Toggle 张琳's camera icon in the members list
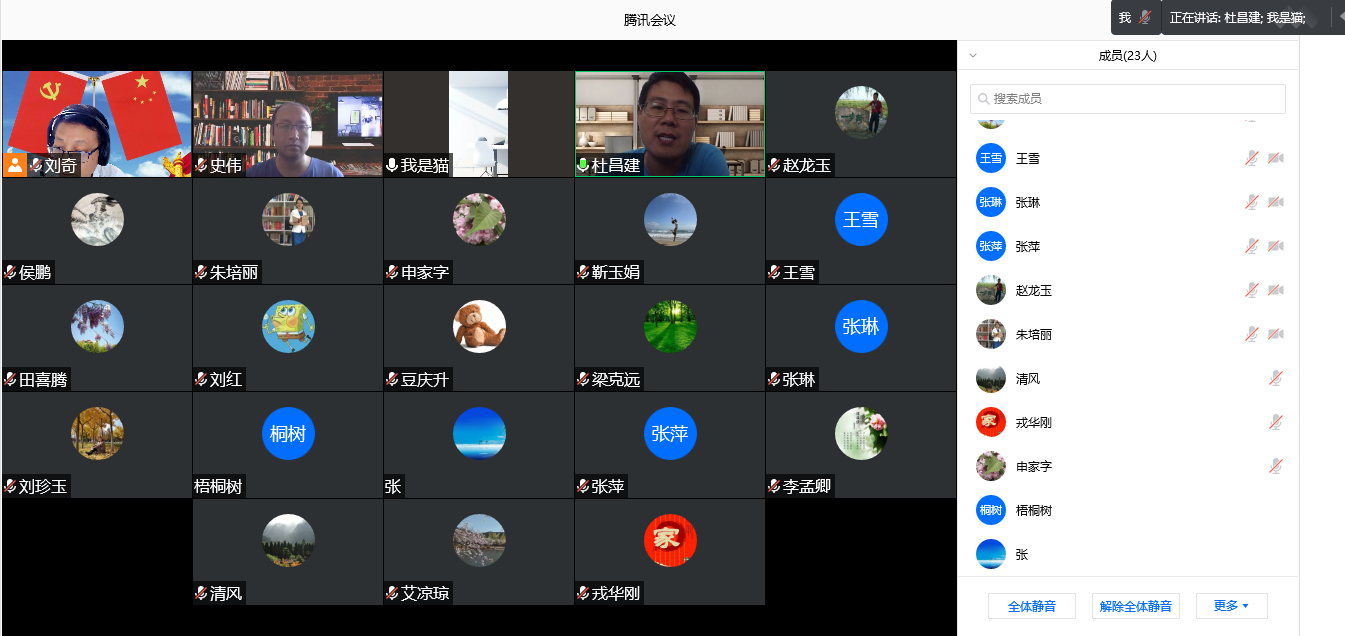 click(x=1276, y=202)
